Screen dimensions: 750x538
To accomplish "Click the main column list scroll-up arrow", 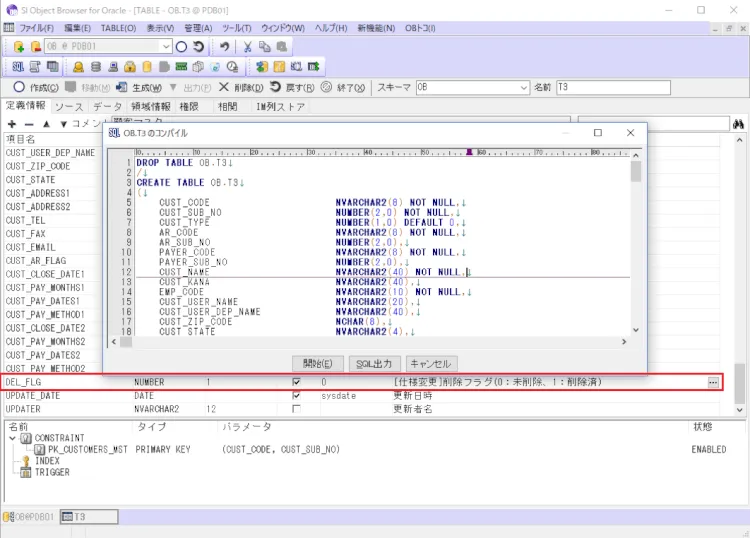I will (x=739, y=140).
